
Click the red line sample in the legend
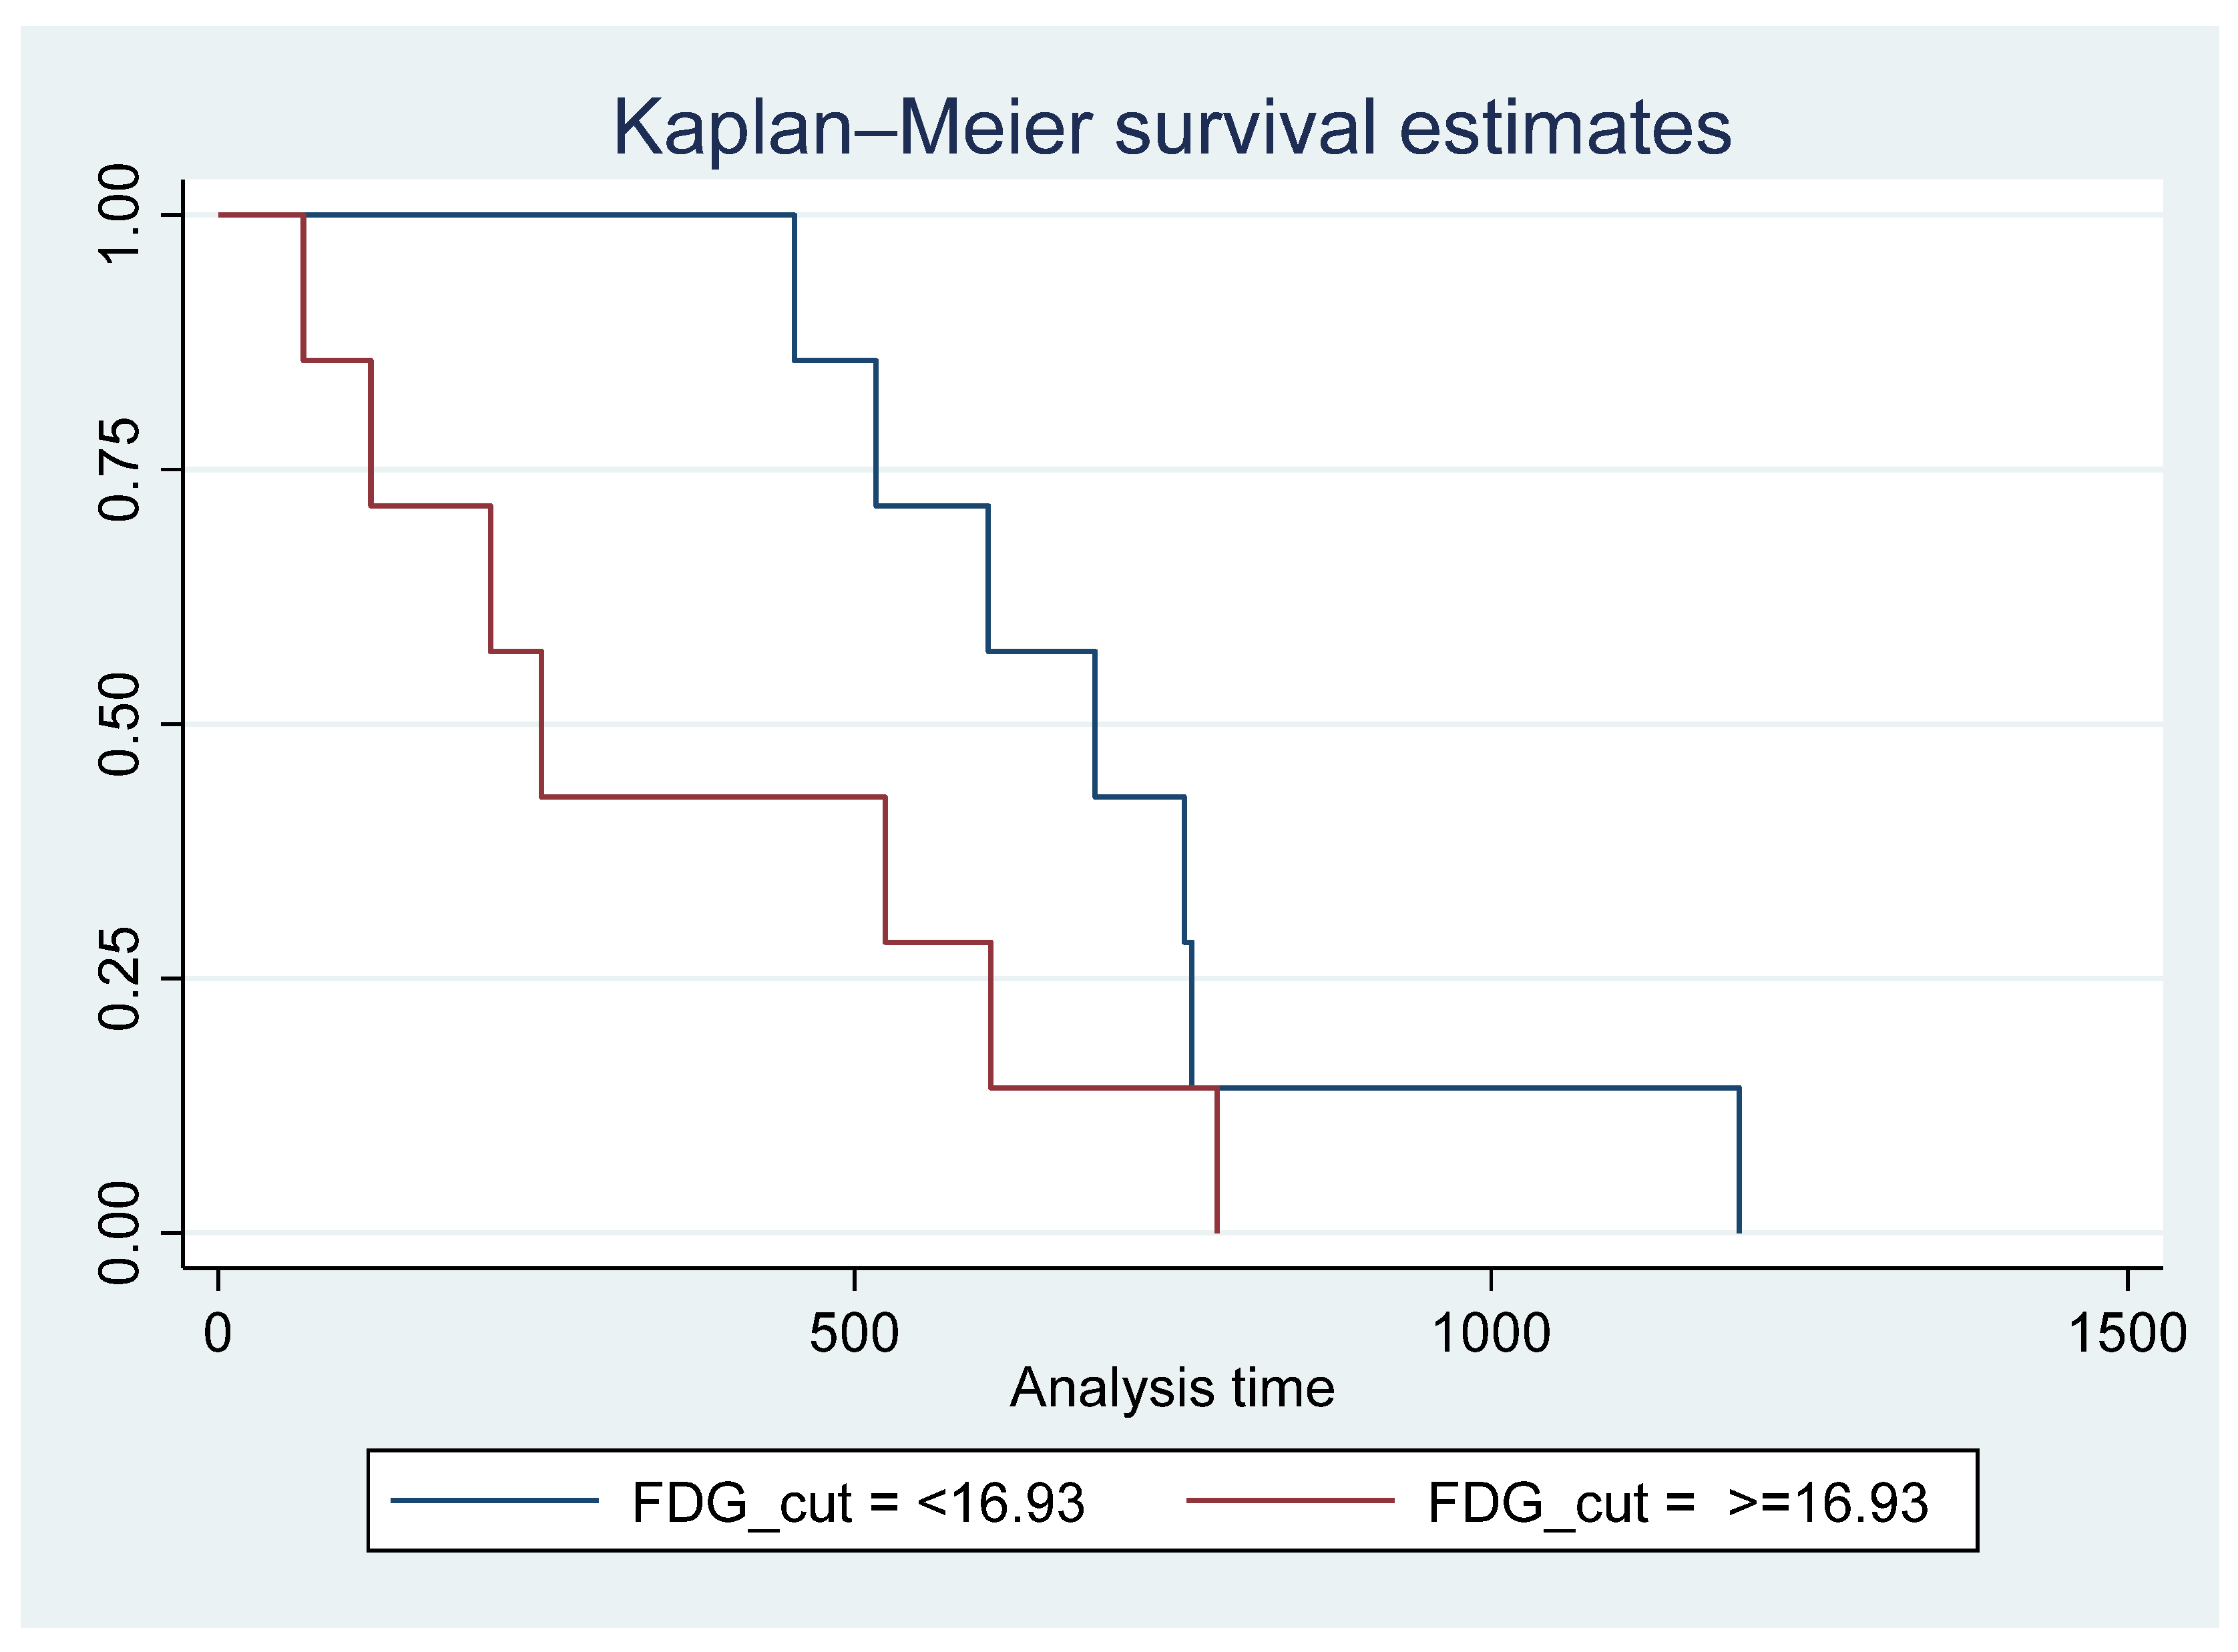(1290, 1501)
